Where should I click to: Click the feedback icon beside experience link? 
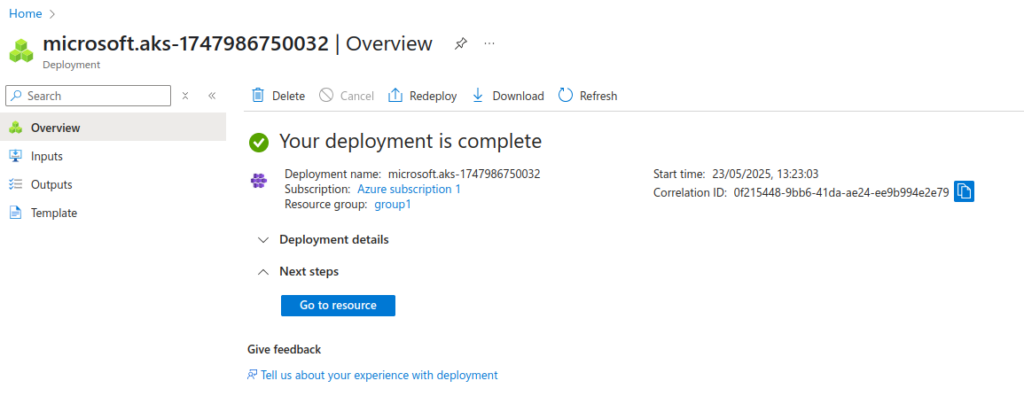pyautogui.click(x=252, y=375)
